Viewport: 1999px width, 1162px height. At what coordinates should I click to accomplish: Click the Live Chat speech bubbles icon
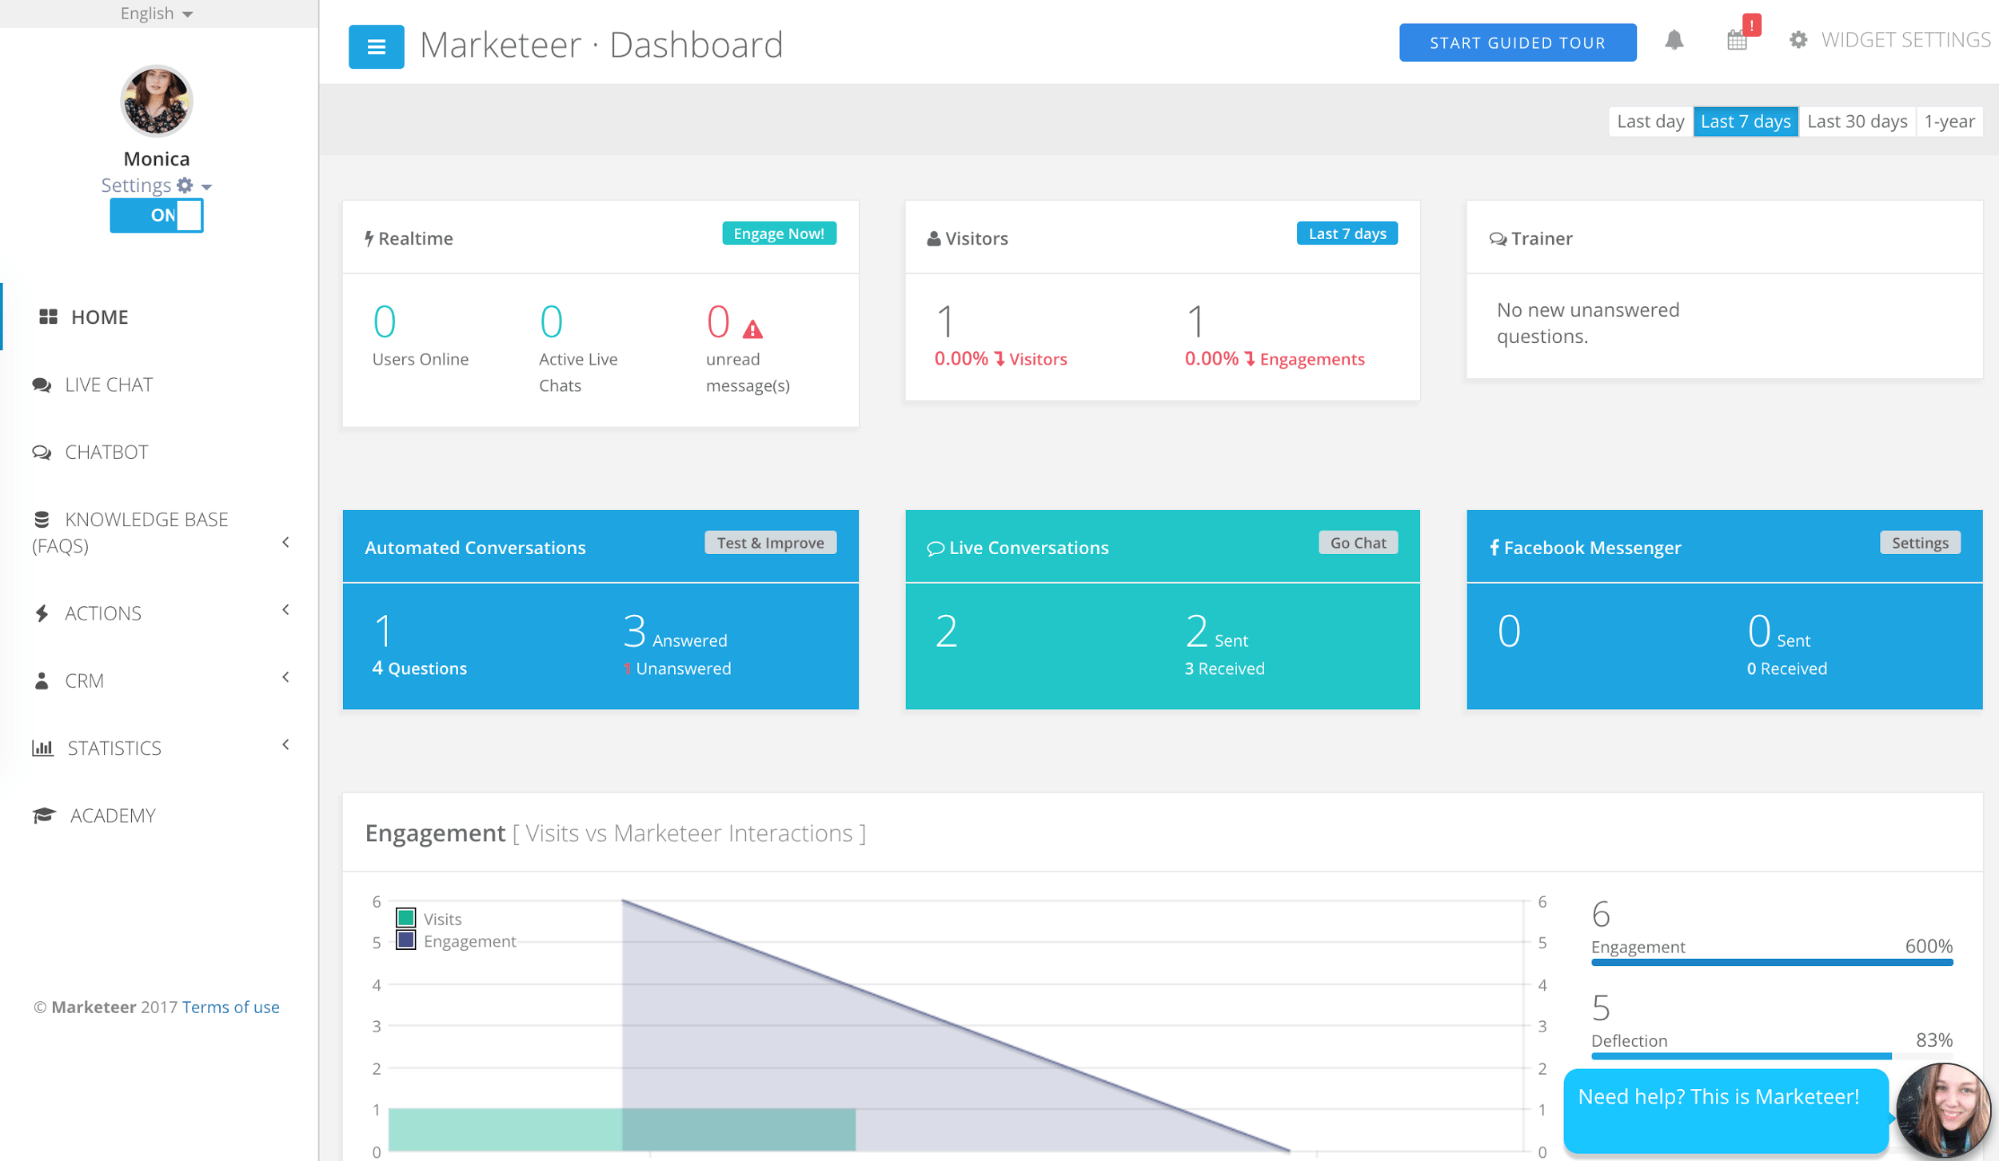coord(42,385)
